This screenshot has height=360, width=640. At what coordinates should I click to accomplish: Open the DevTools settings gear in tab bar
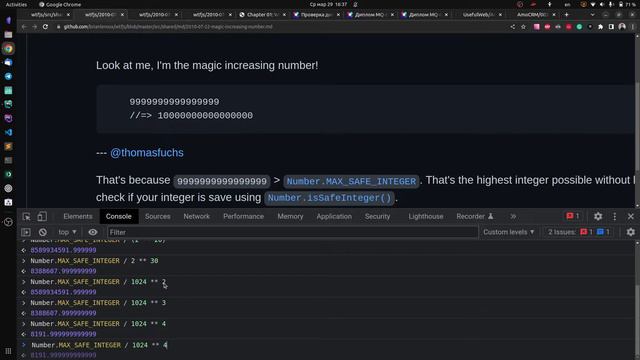[598, 216]
